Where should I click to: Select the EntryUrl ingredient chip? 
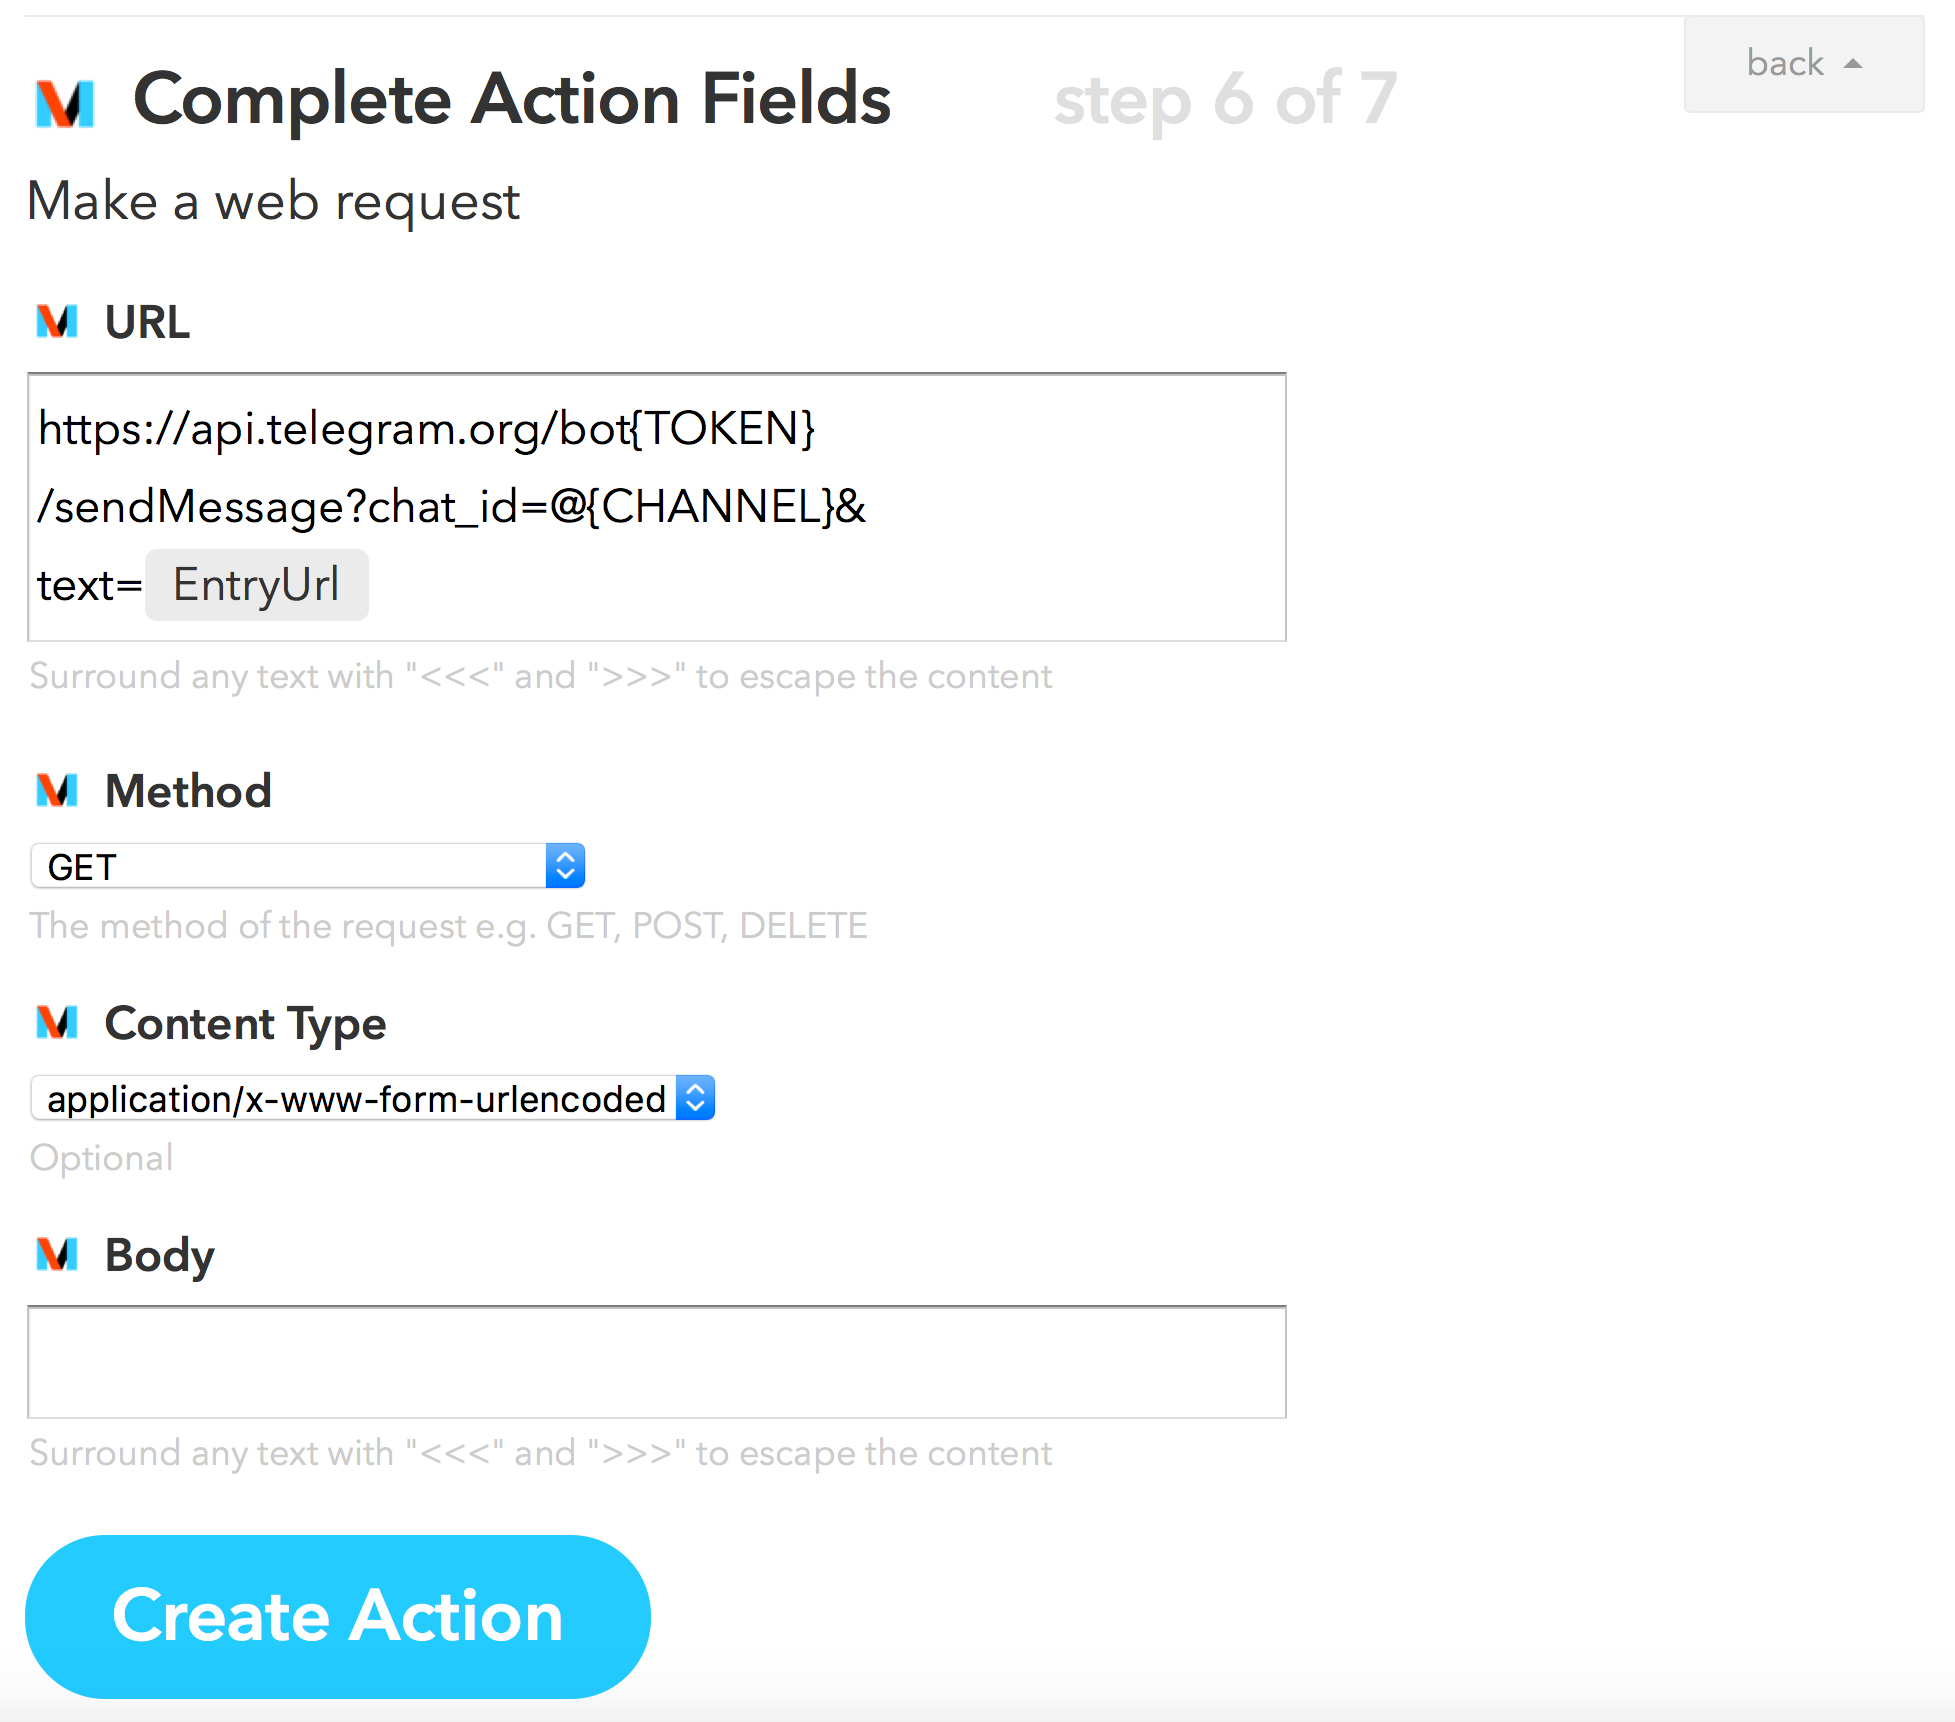click(257, 585)
